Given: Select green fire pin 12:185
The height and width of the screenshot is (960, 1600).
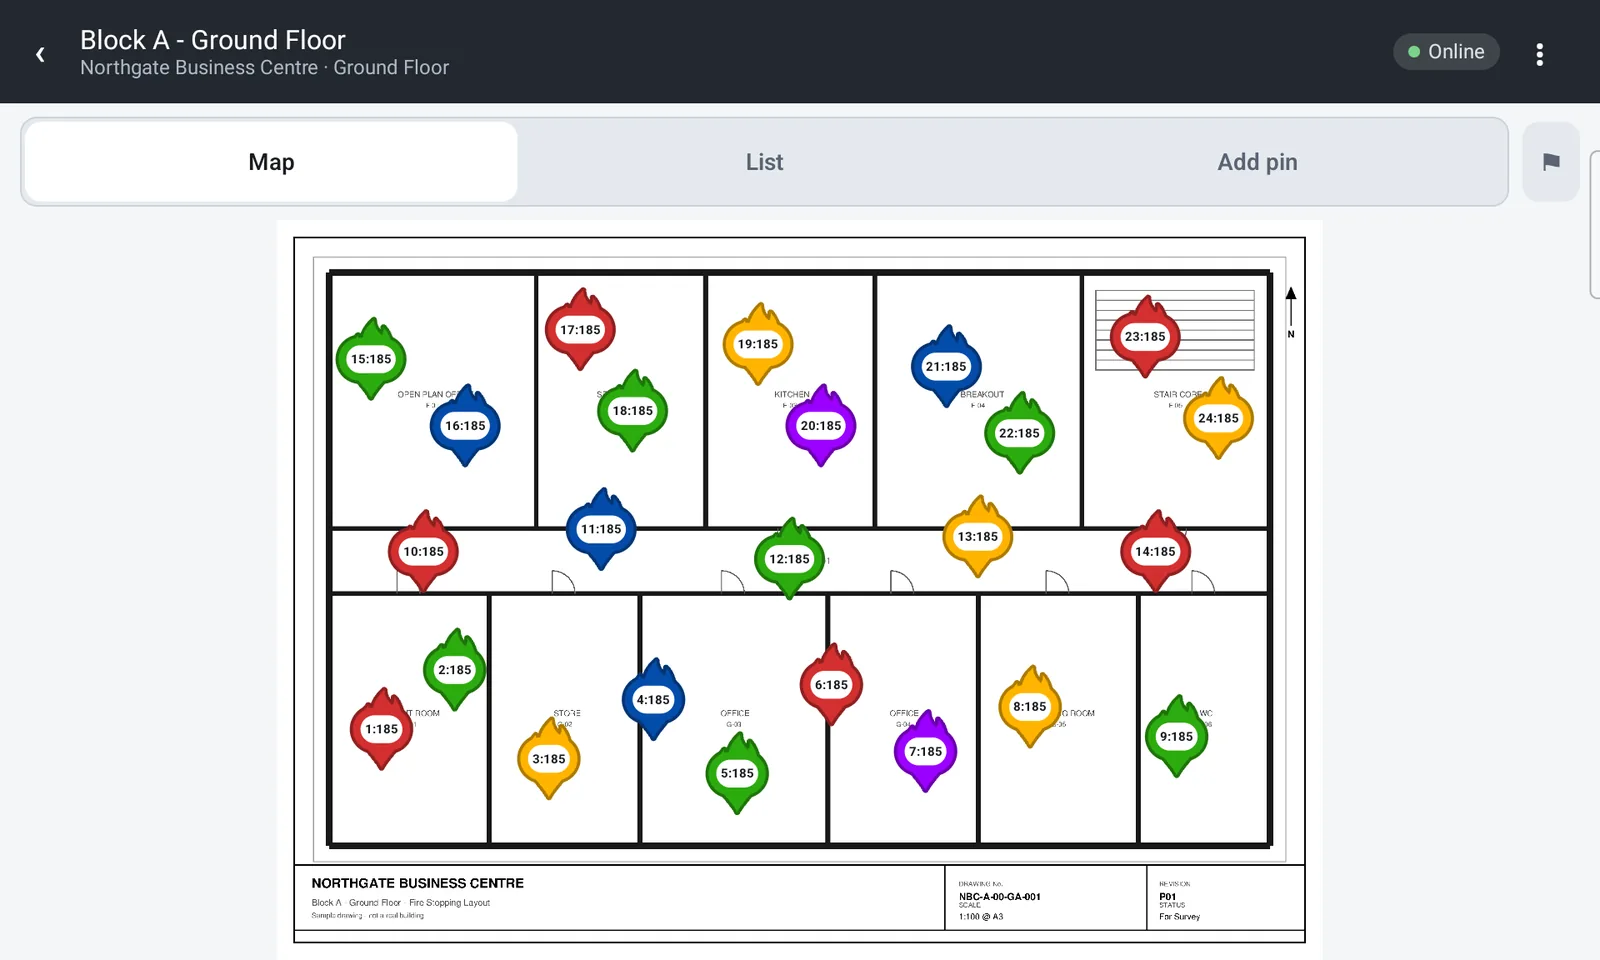Looking at the screenshot, I should [789, 559].
